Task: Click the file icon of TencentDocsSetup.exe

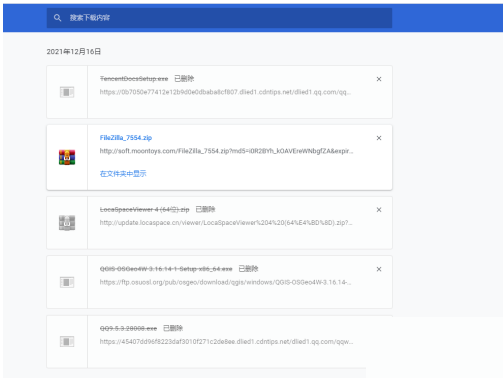Action: pos(67,92)
